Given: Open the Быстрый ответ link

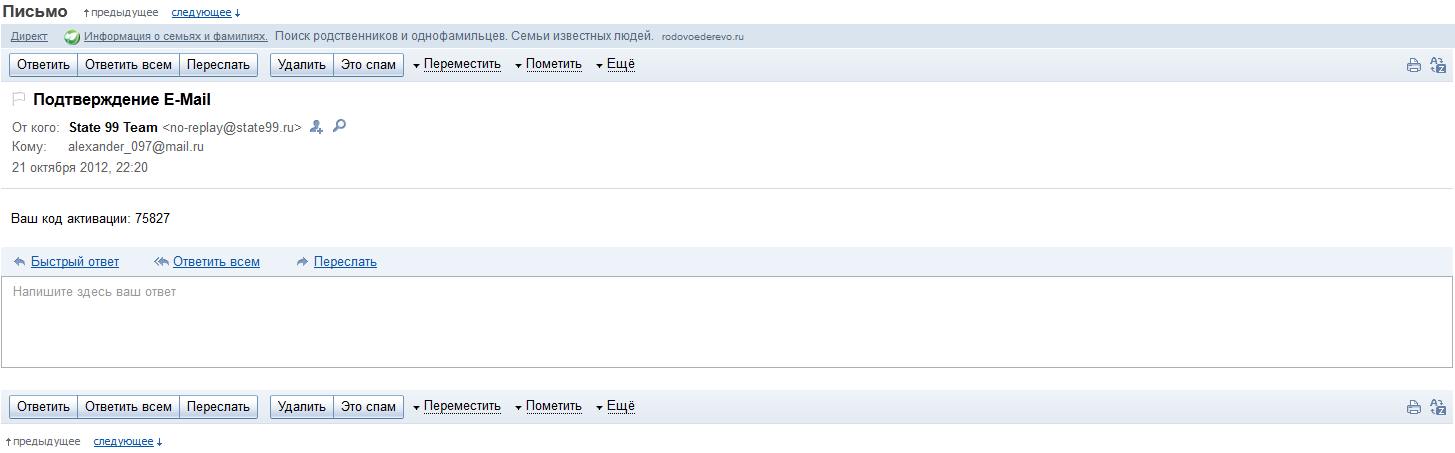Looking at the screenshot, I should [74, 262].
